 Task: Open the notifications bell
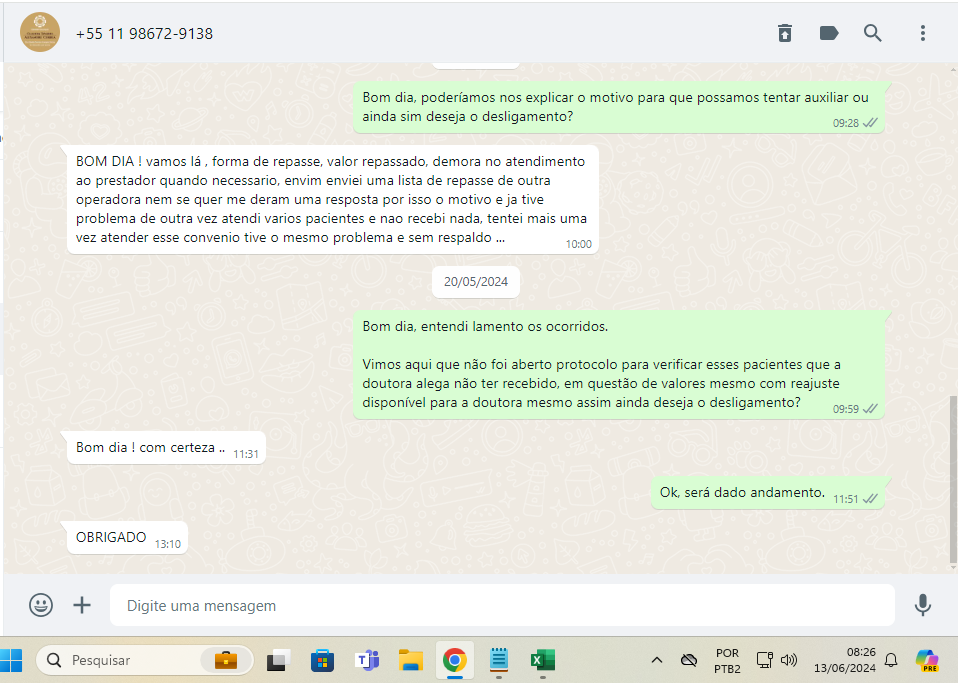pos(891,660)
